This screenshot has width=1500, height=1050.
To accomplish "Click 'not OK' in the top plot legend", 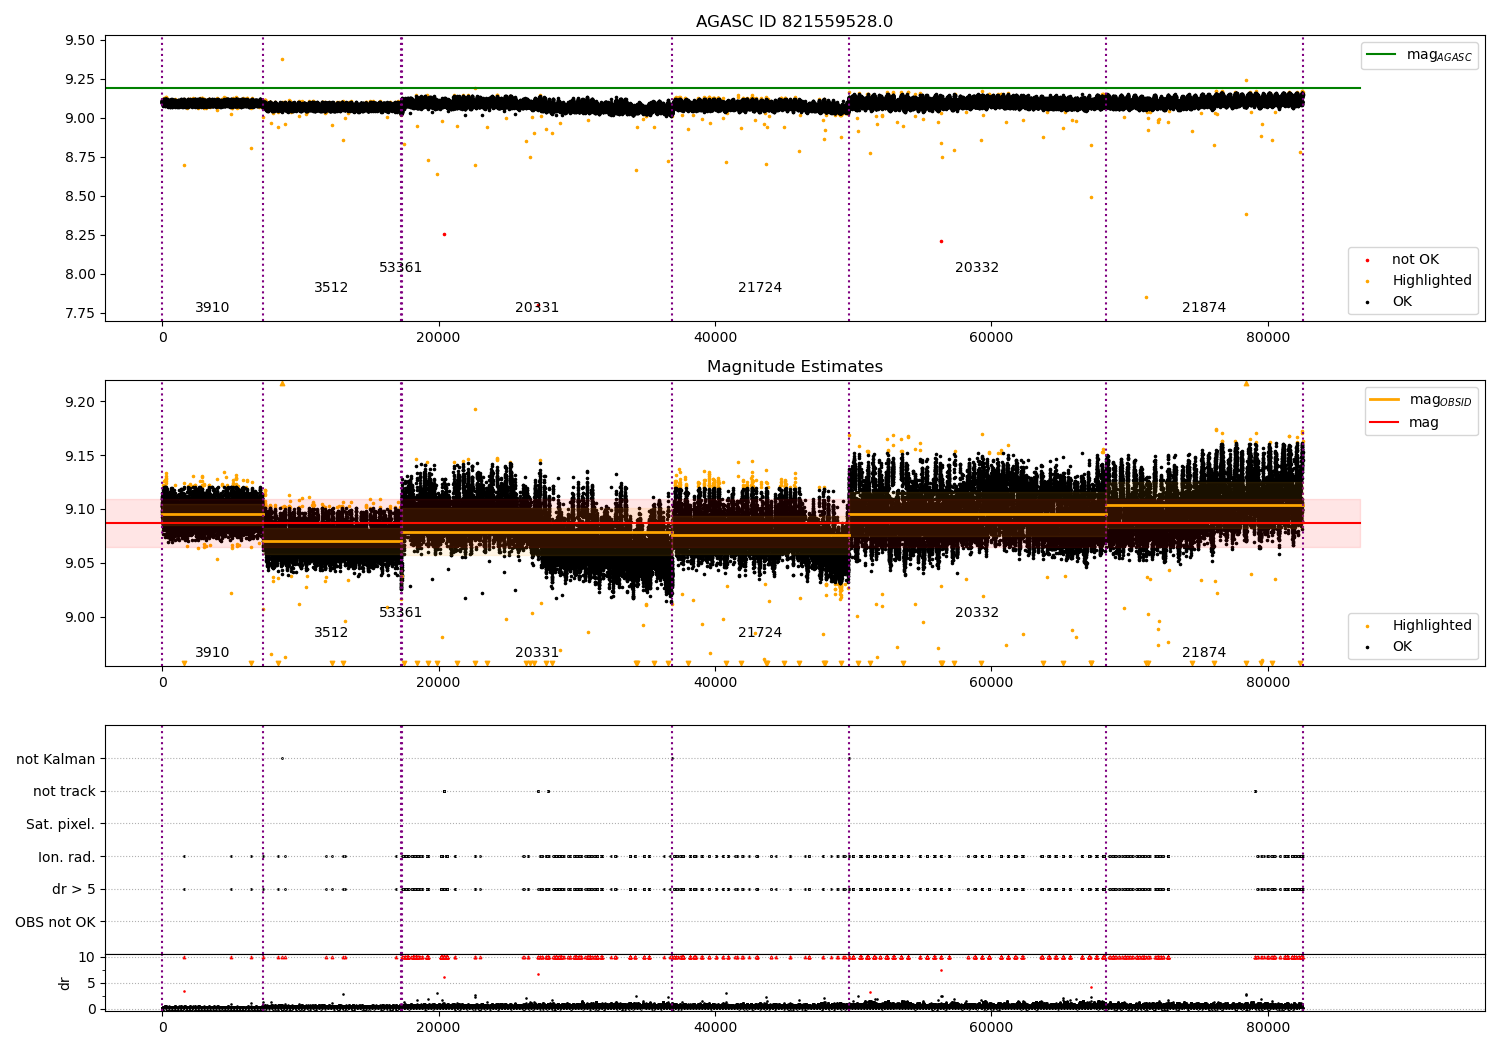I will (x=1415, y=260).
